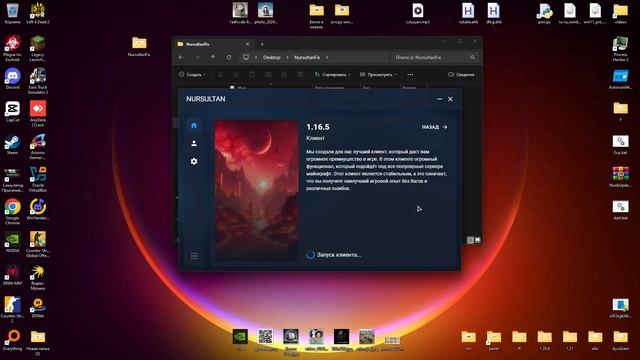The width and height of the screenshot is (640, 360).
Task: Click NursultanFix breadcrumb in address bar
Action: tap(307, 58)
